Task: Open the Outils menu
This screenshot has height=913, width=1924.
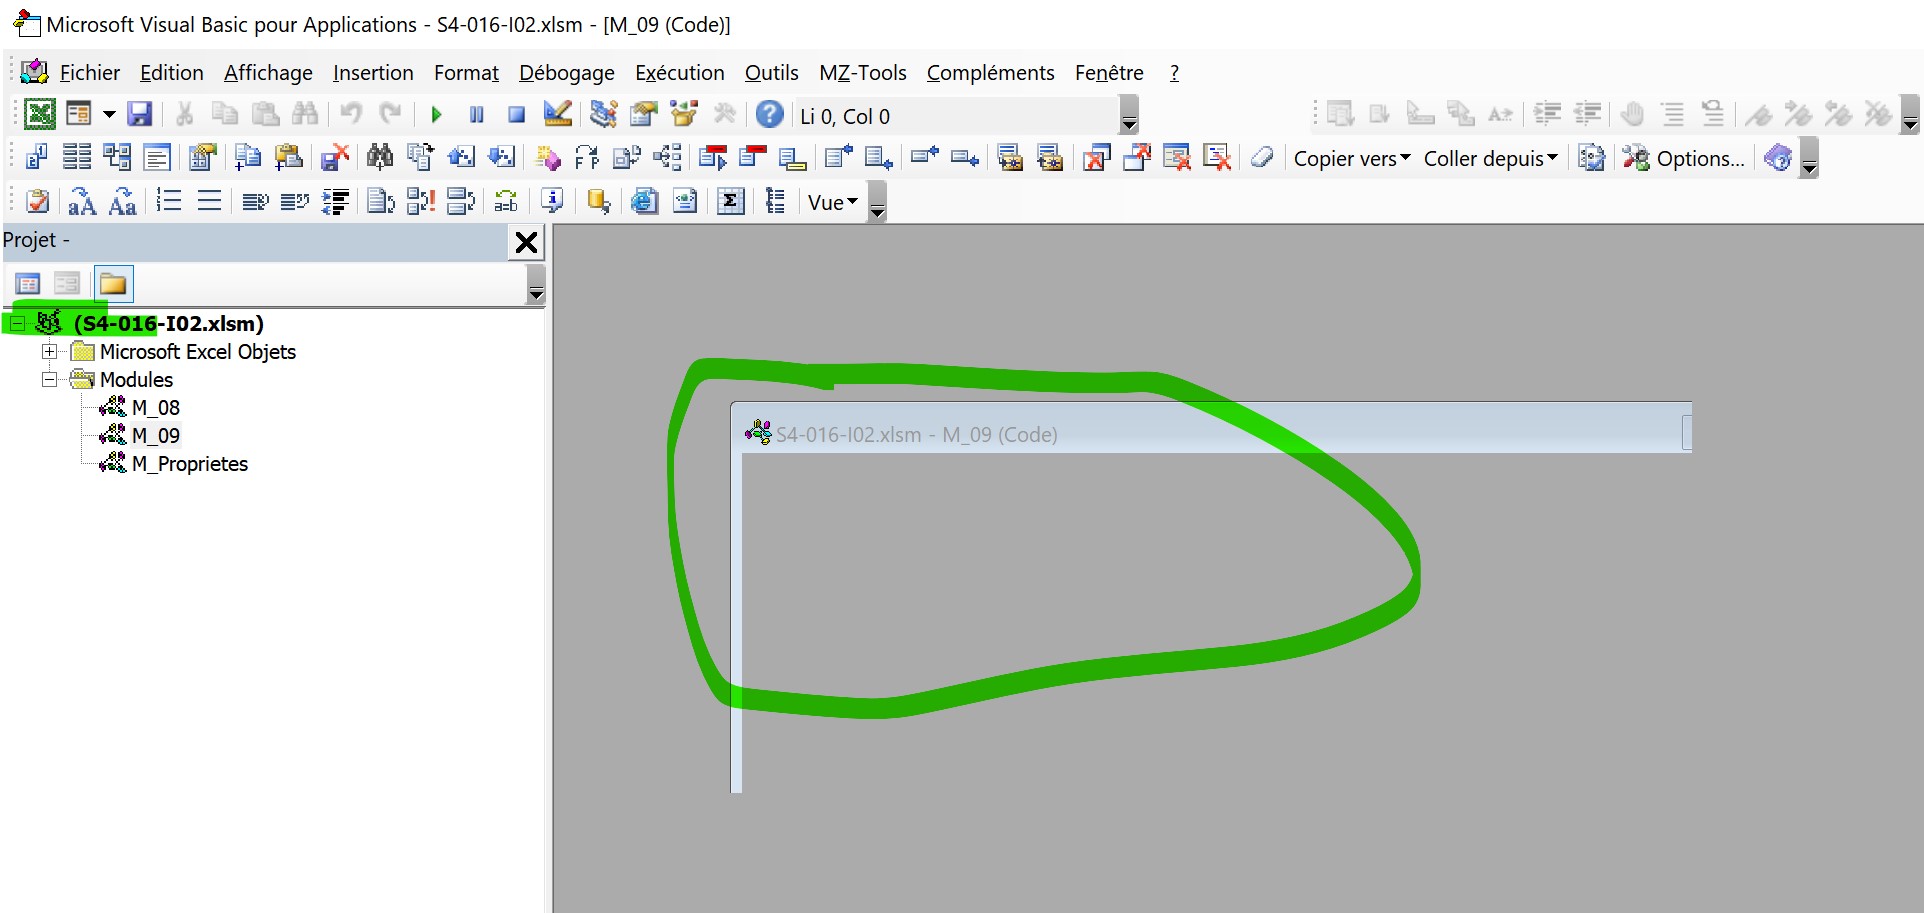Action: pos(771,73)
